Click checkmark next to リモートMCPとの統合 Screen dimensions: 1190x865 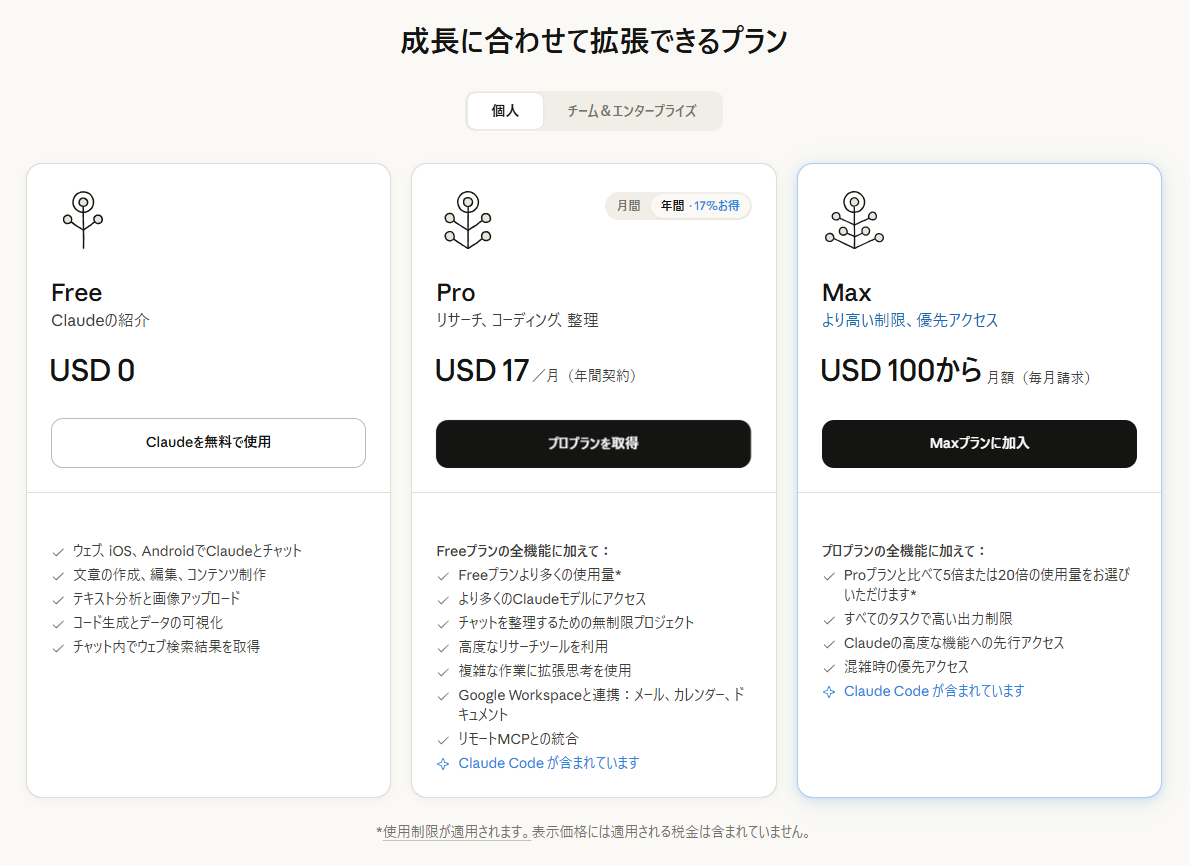coord(443,740)
